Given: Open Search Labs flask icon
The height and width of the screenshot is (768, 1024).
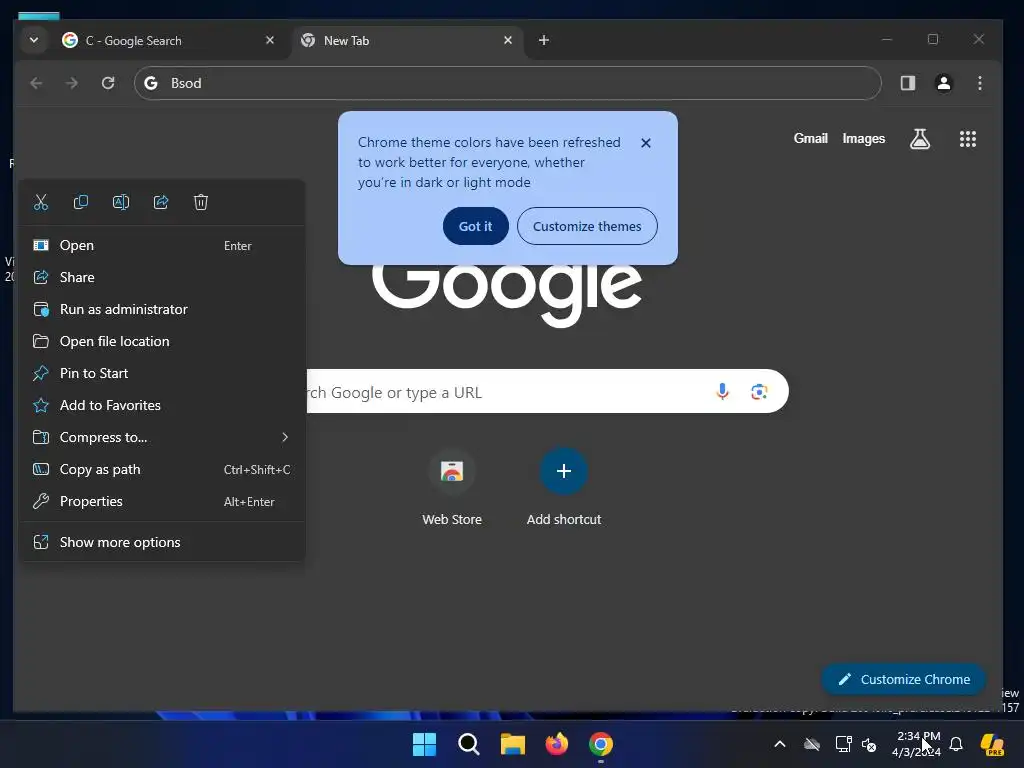Looking at the screenshot, I should [920, 138].
